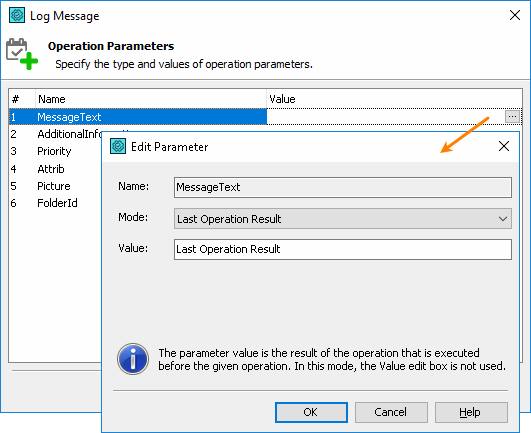Close the Edit Parameter dialog
Viewport: 531px width, 433px height.
pyautogui.click(x=504, y=146)
